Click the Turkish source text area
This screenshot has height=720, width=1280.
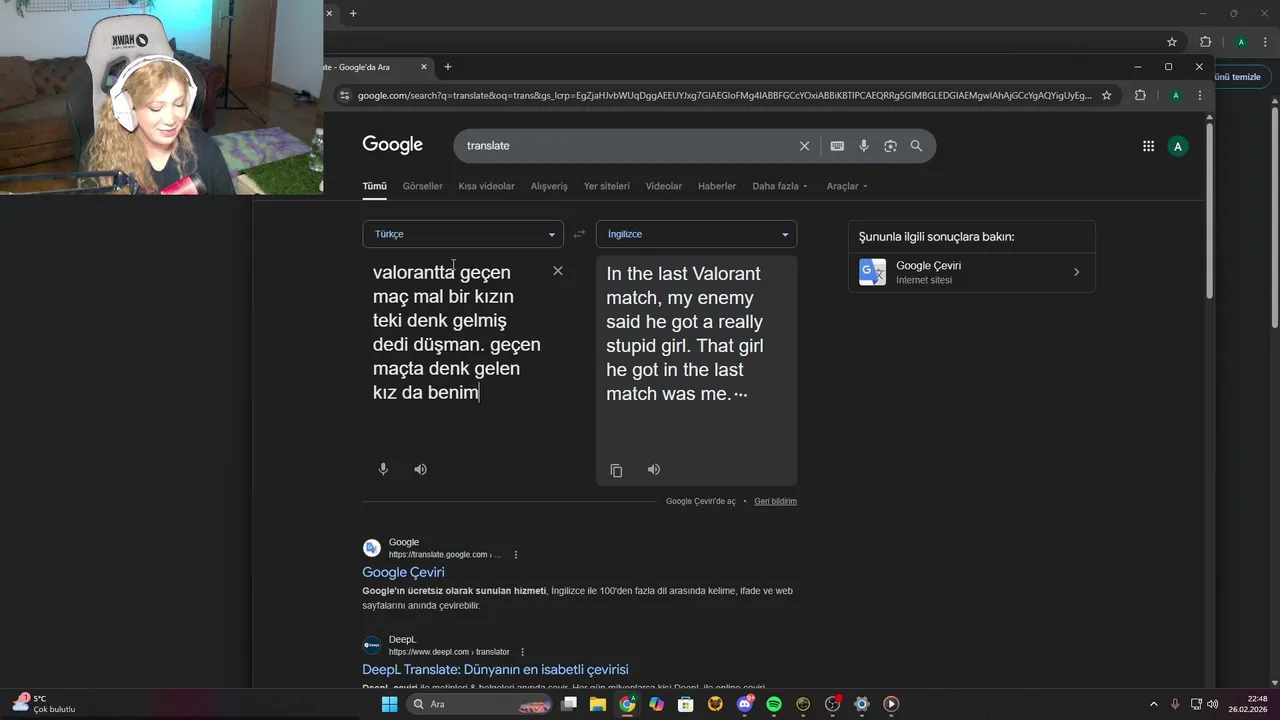click(457, 332)
